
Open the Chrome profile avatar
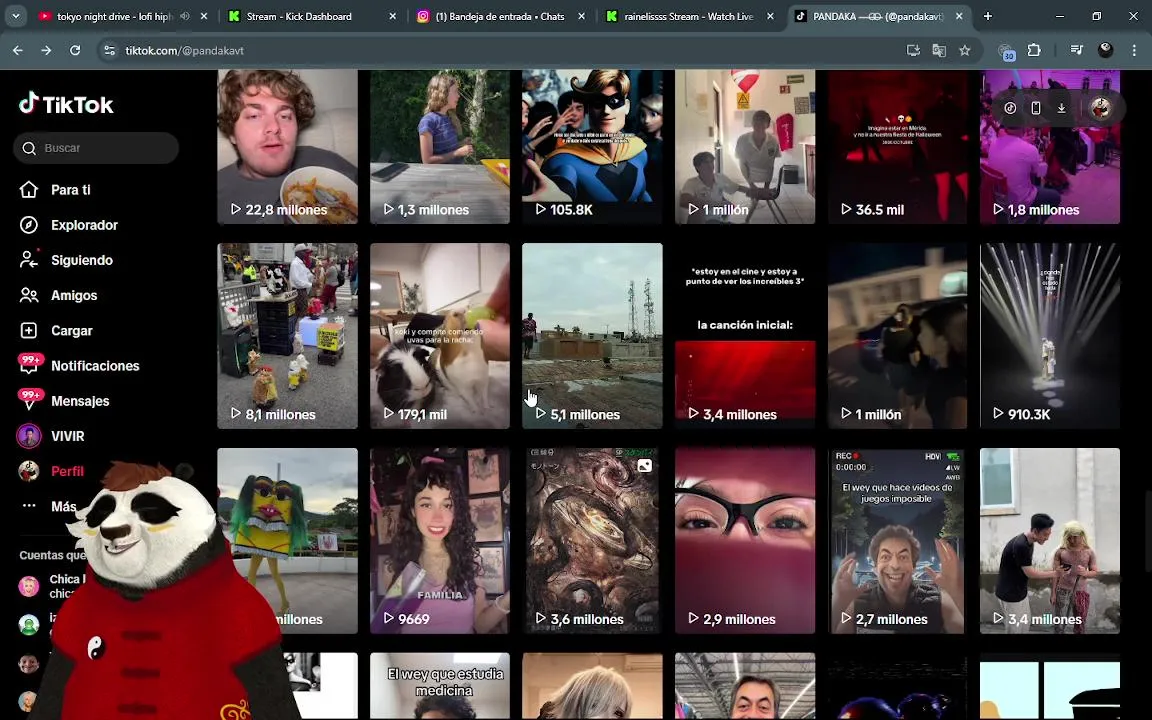pos(1105,50)
